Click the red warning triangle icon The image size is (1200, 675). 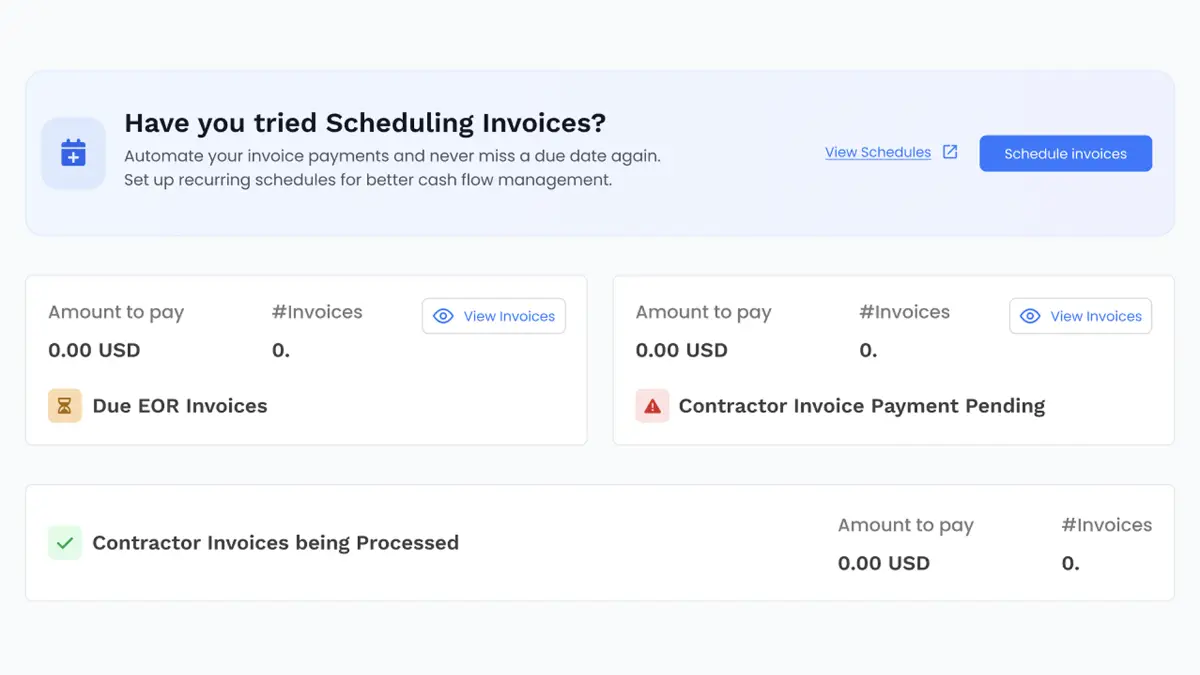652,406
